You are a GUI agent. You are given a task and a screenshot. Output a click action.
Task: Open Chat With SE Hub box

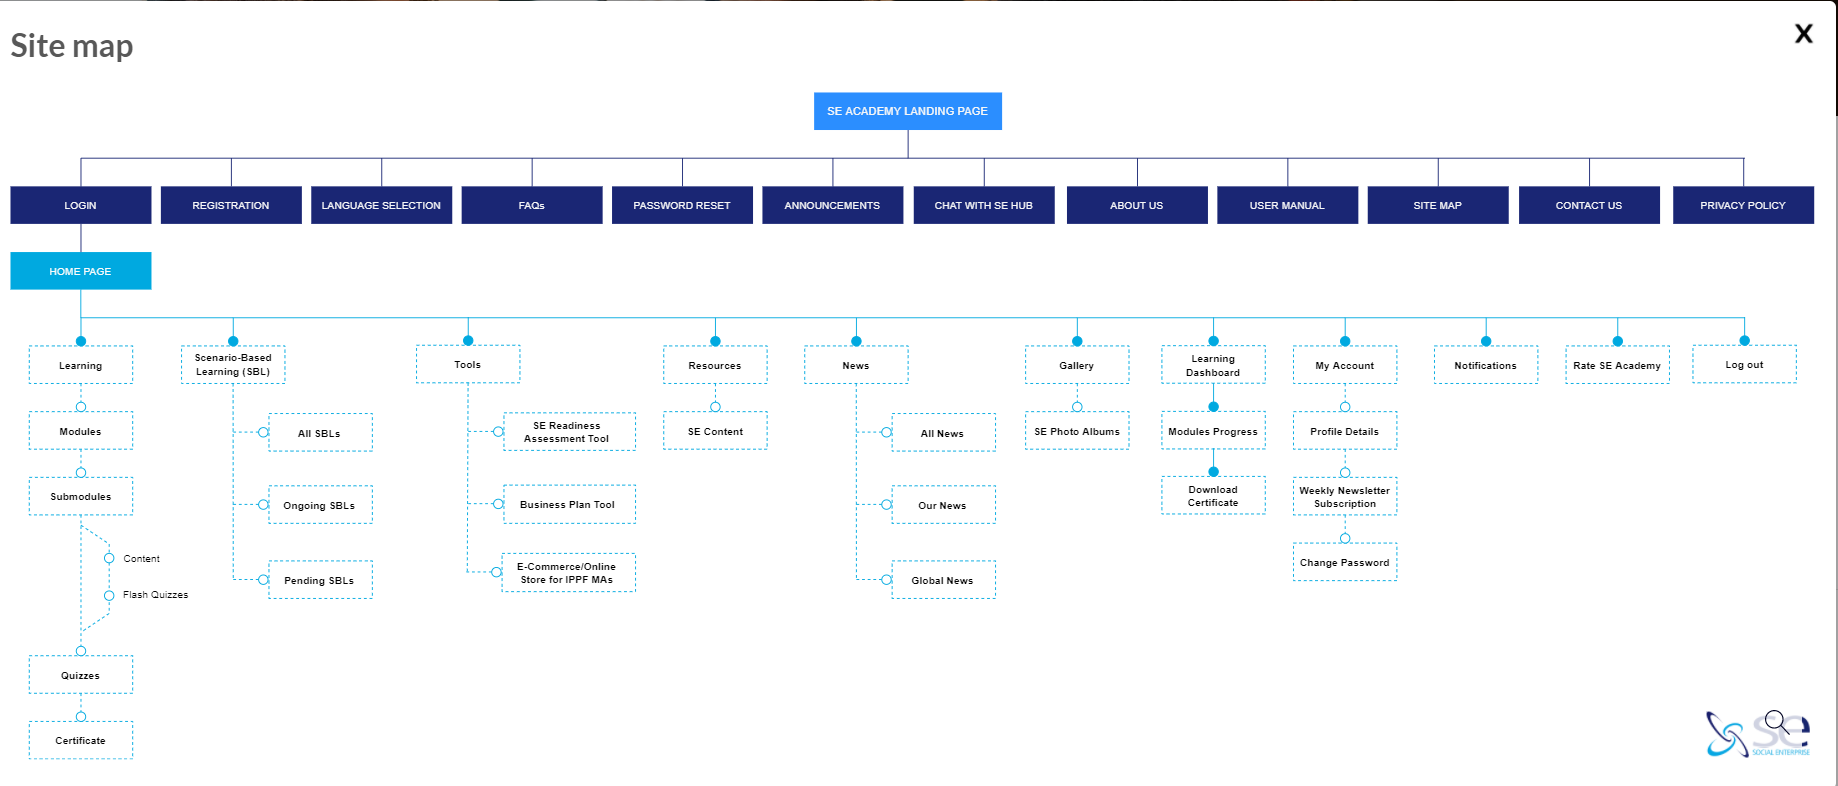[984, 205]
